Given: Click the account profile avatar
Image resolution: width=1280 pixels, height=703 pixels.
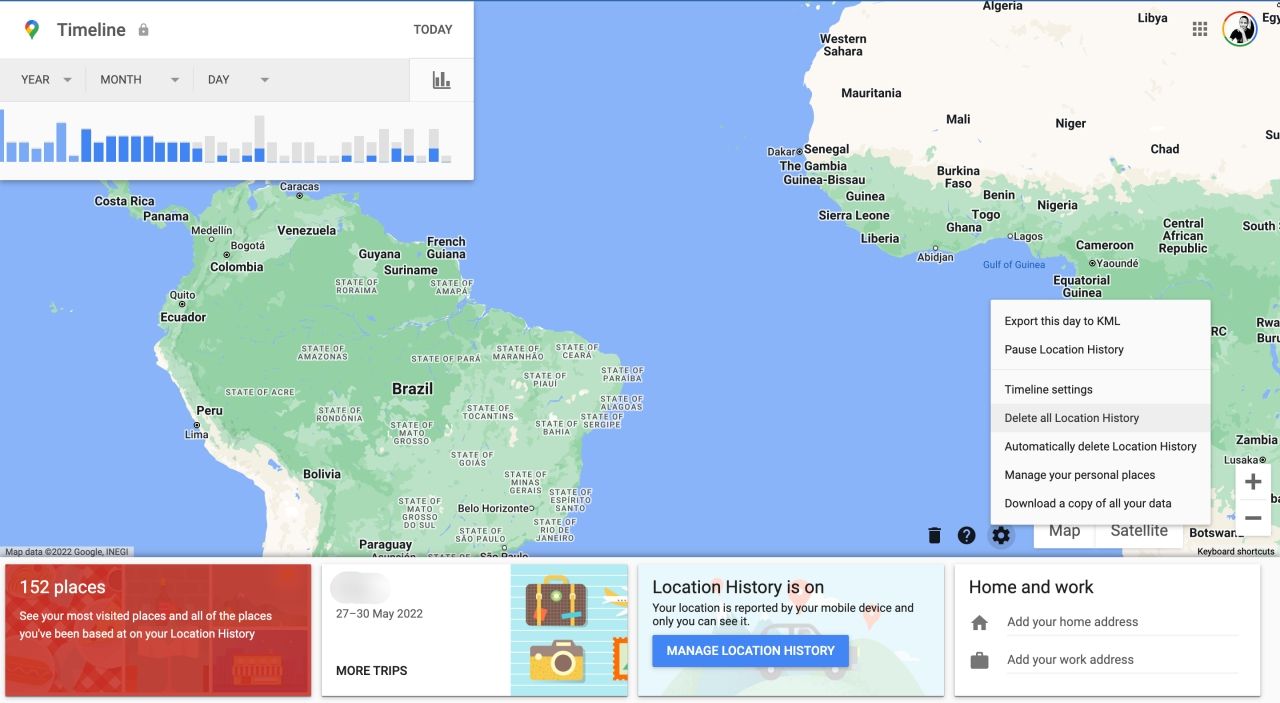Looking at the screenshot, I should [x=1240, y=29].
